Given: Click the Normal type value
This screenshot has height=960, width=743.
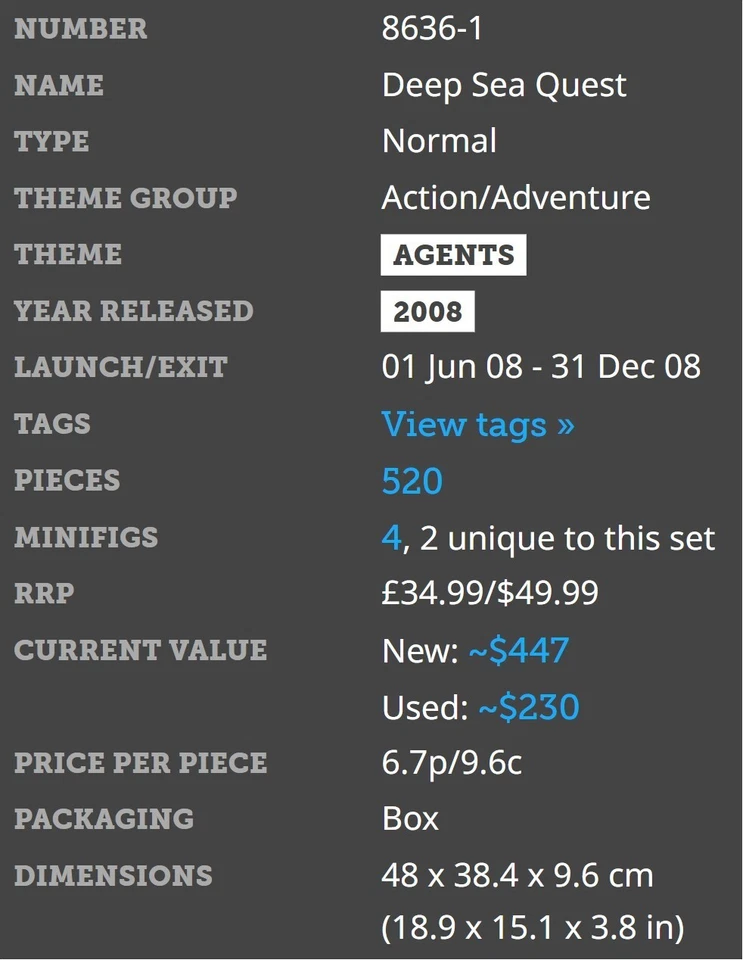Looking at the screenshot, I should tap(439, 141).
